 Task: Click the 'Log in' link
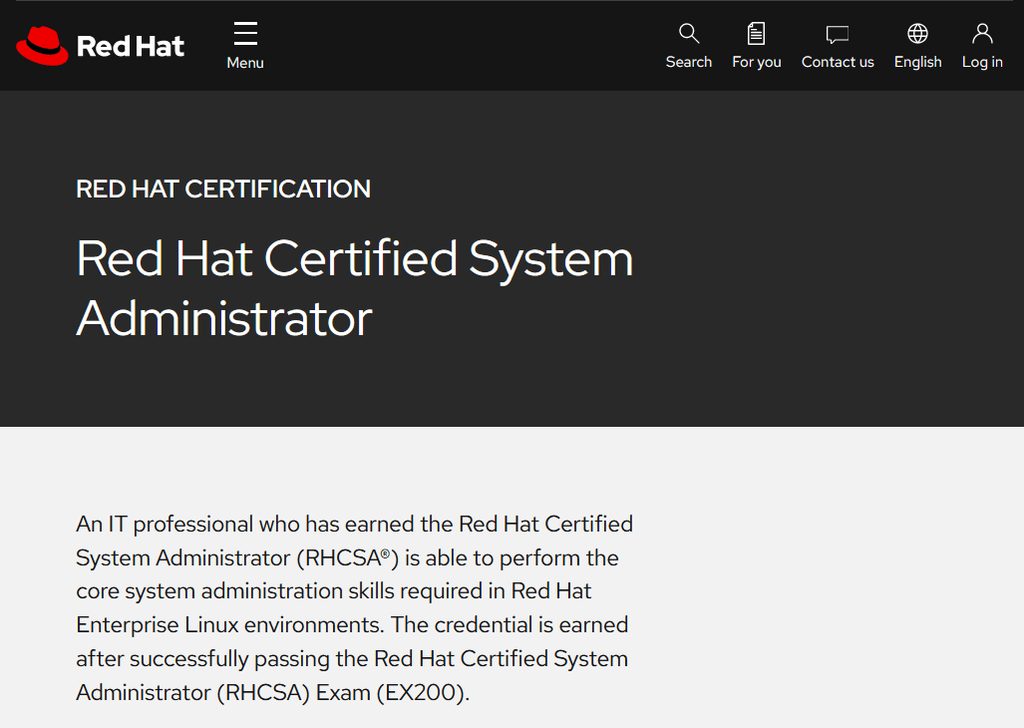981,61
